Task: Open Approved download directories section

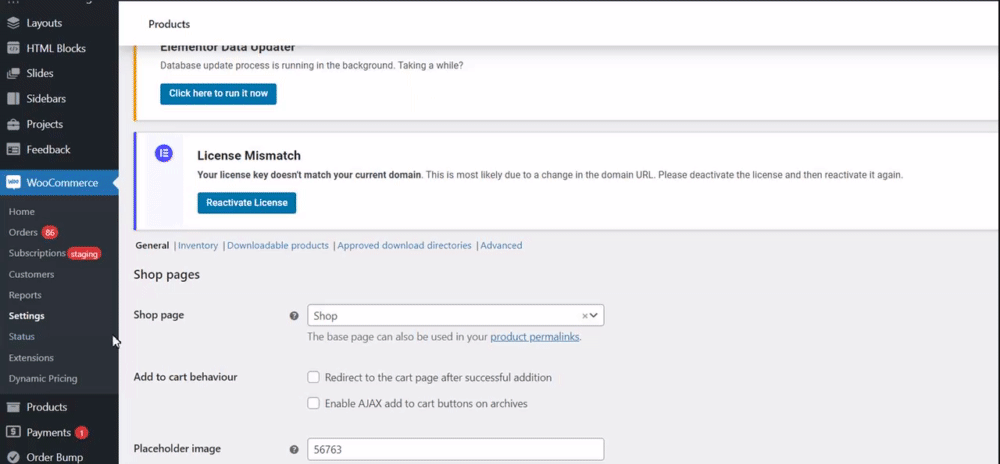Action: click(x=404, y=245)
